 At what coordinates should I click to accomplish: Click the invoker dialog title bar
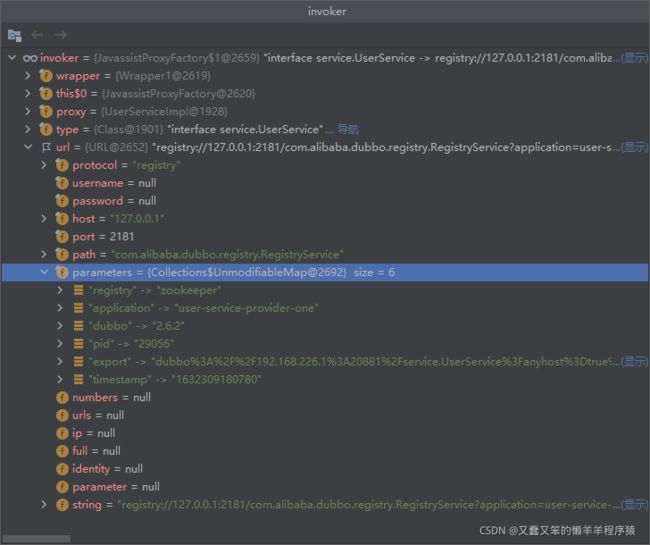325,11
